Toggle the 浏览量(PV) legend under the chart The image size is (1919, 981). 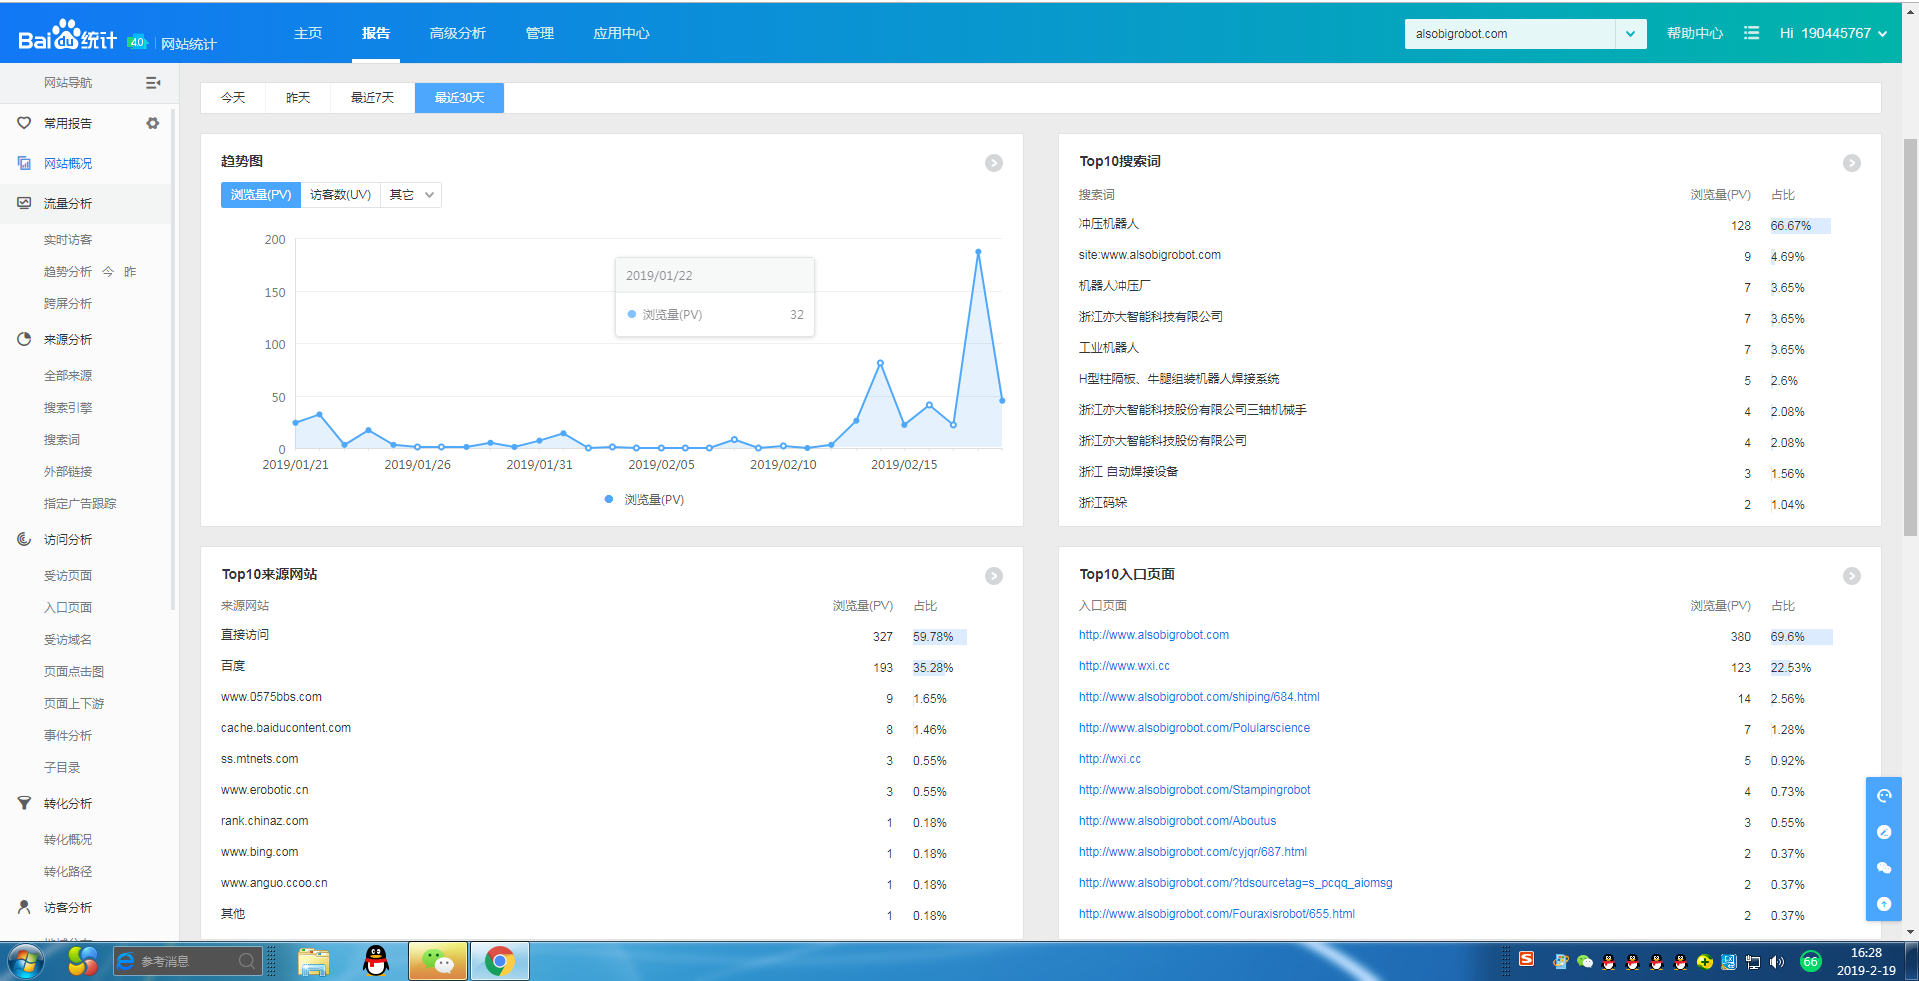pyautogui.click(x=645, y=500)
